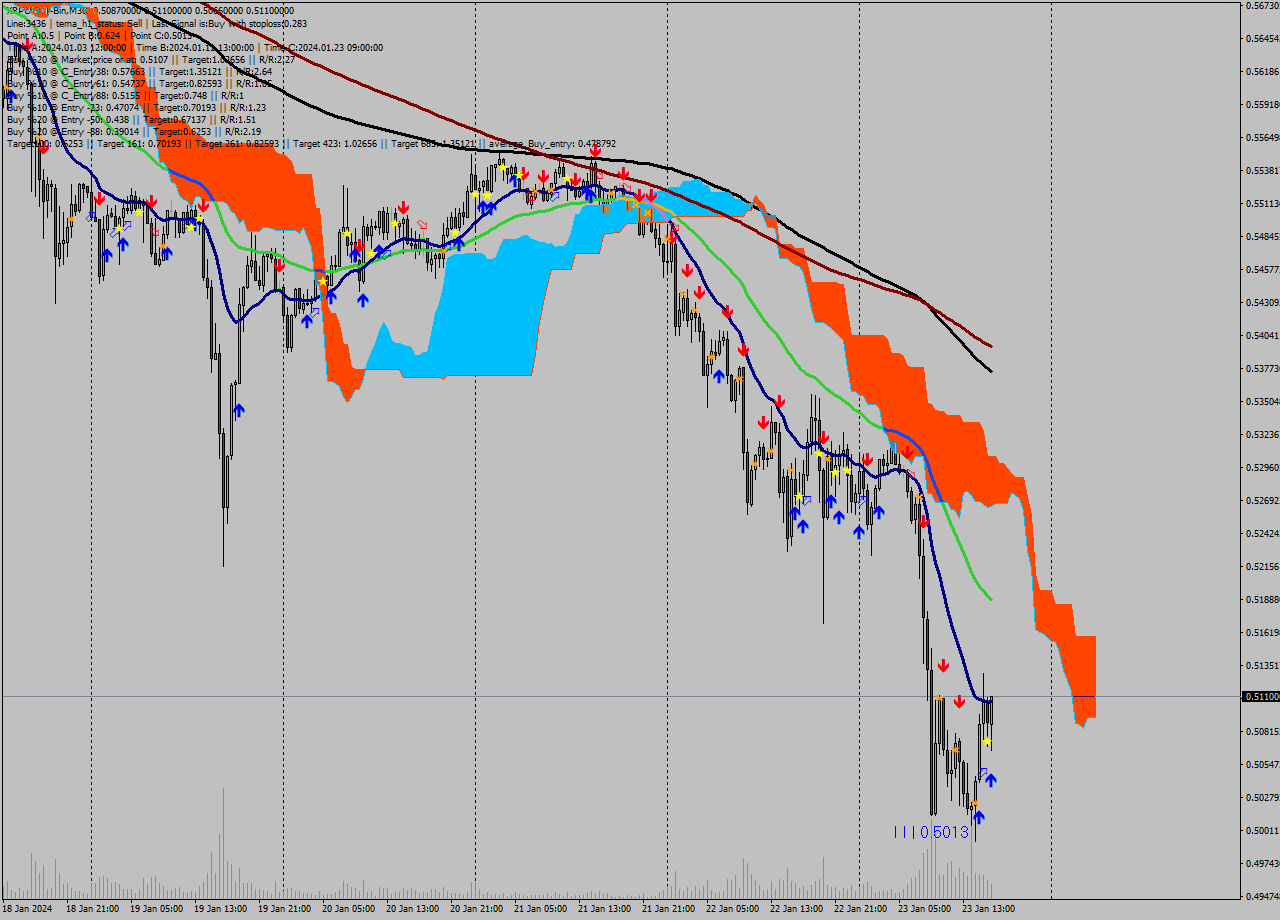Click the '19 Jan 13:00' time label
1280x920 pixels.
coord(220,908)
